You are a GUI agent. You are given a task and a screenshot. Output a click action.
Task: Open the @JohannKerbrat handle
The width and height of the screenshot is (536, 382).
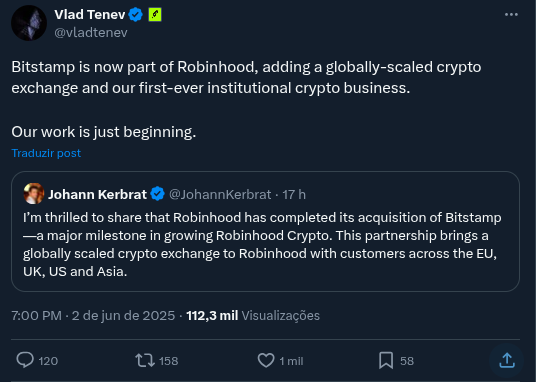[x=220, y=194]
